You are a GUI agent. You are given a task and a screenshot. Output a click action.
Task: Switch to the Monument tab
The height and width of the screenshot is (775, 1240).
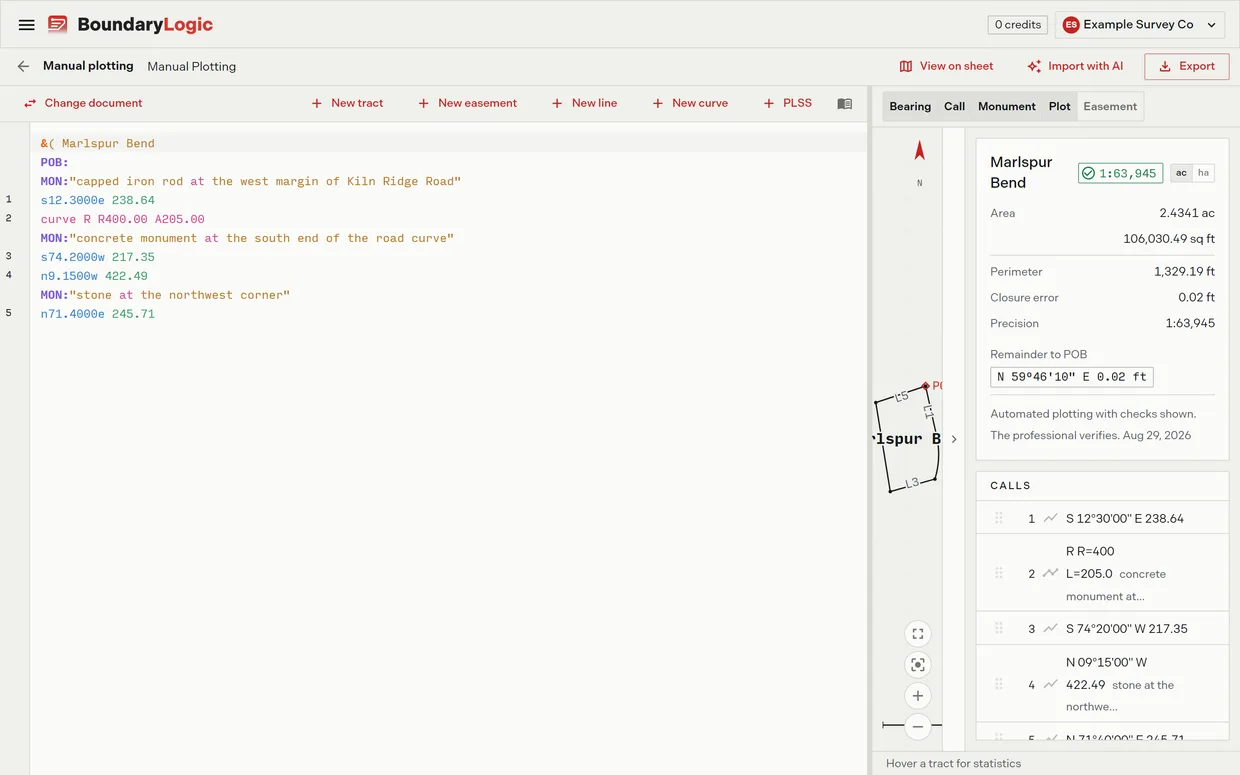coord(1007,106)
